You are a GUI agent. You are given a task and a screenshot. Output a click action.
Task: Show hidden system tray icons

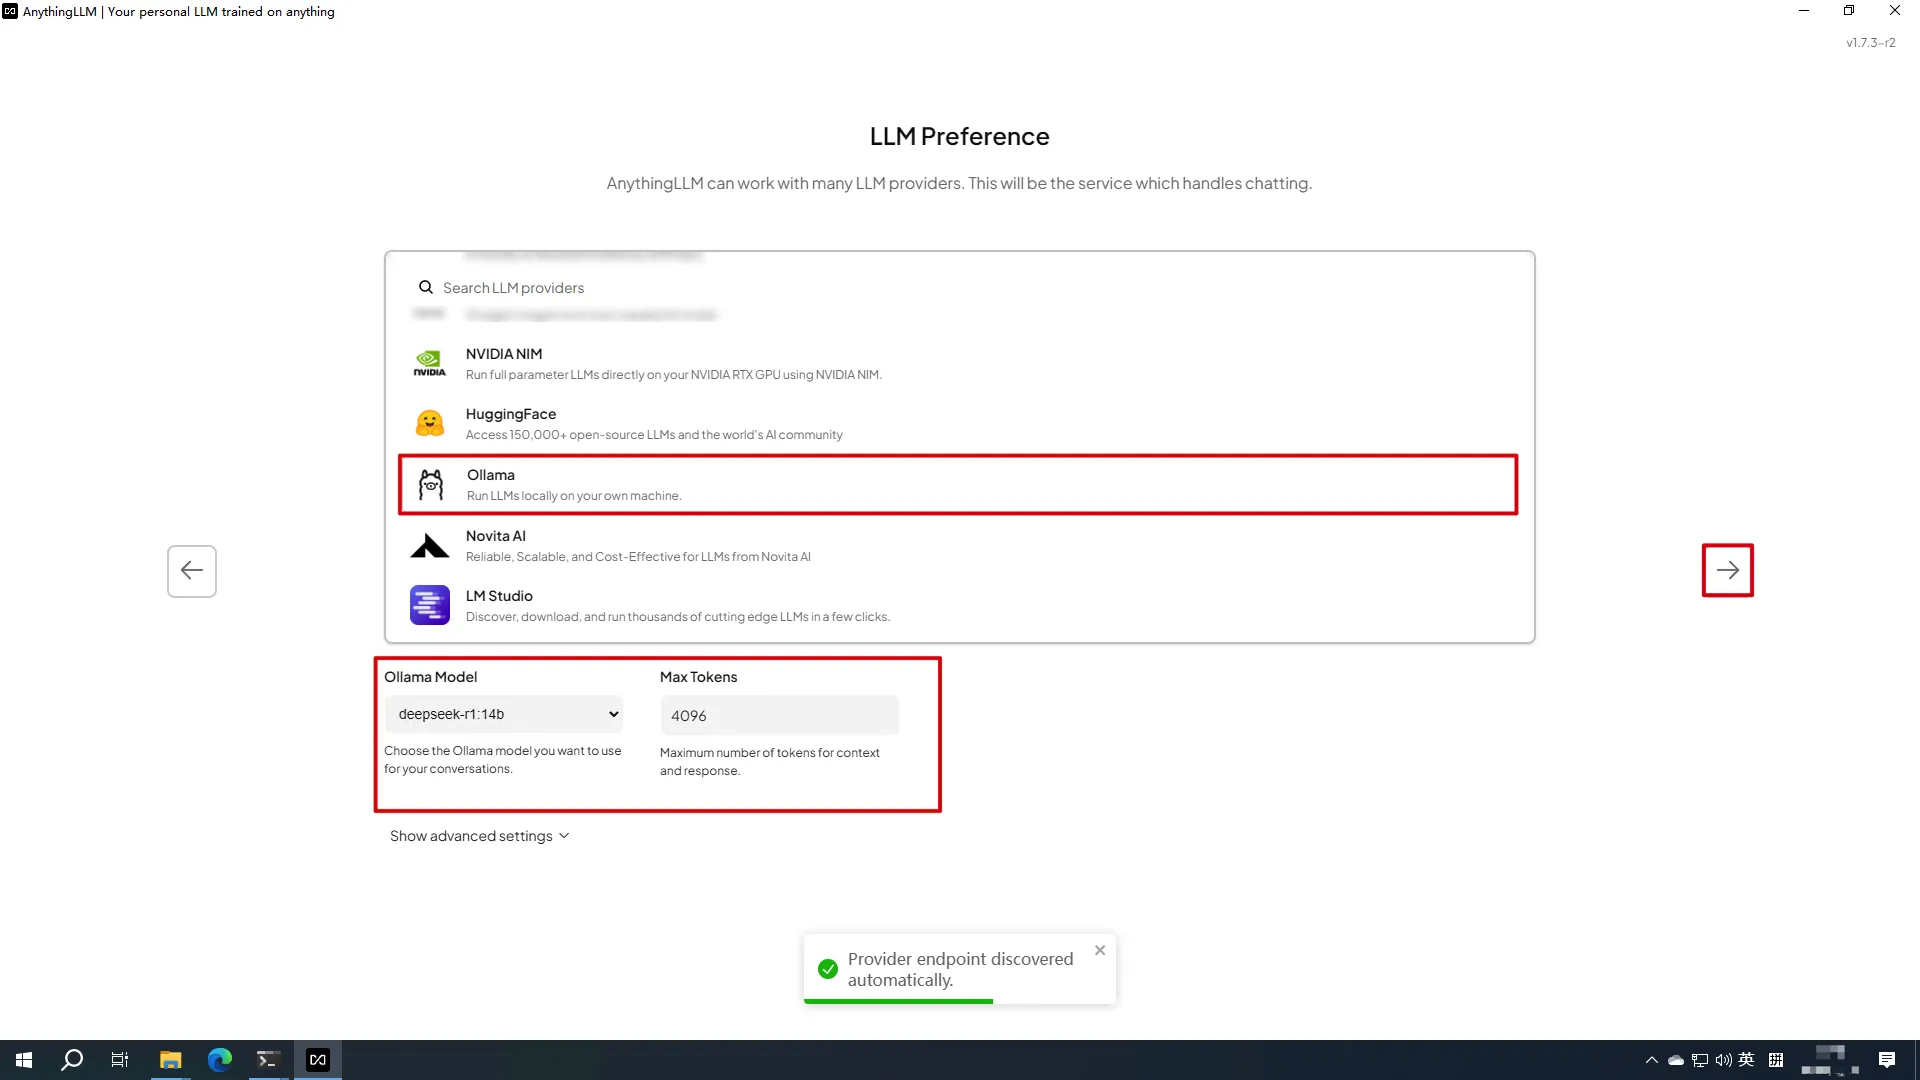1651,1060
